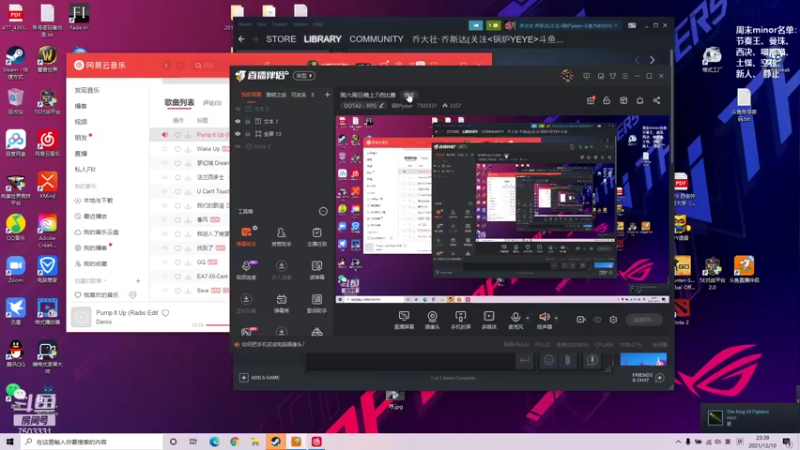Image resolution: width=800 pixels, height=450 pixels.
Task: Click the NetEase now-playing album thumbnail
Action: tap(81, 317)
